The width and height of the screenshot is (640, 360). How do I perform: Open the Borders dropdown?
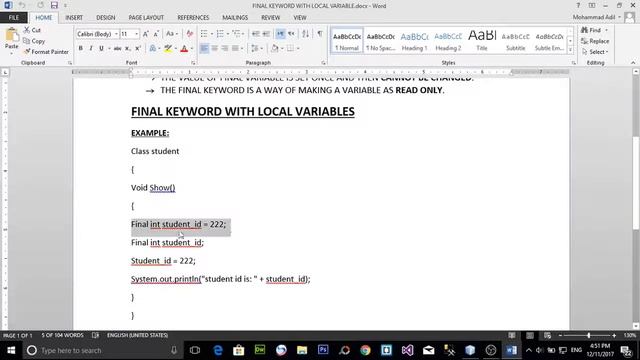pyautogui.click(x=298, y=48)
